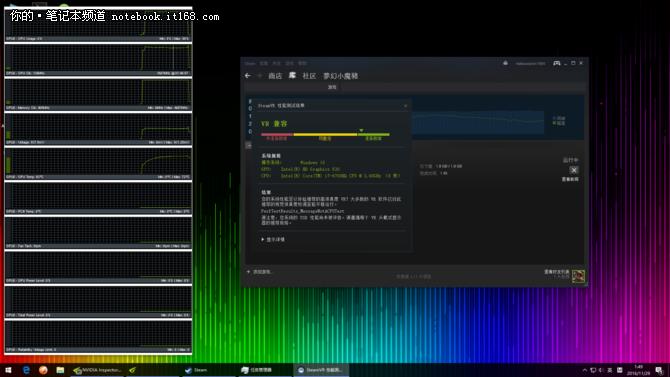Click the Steam notification icon in the title bar
The image size is (670, 377).
click(x=505, y=63)
